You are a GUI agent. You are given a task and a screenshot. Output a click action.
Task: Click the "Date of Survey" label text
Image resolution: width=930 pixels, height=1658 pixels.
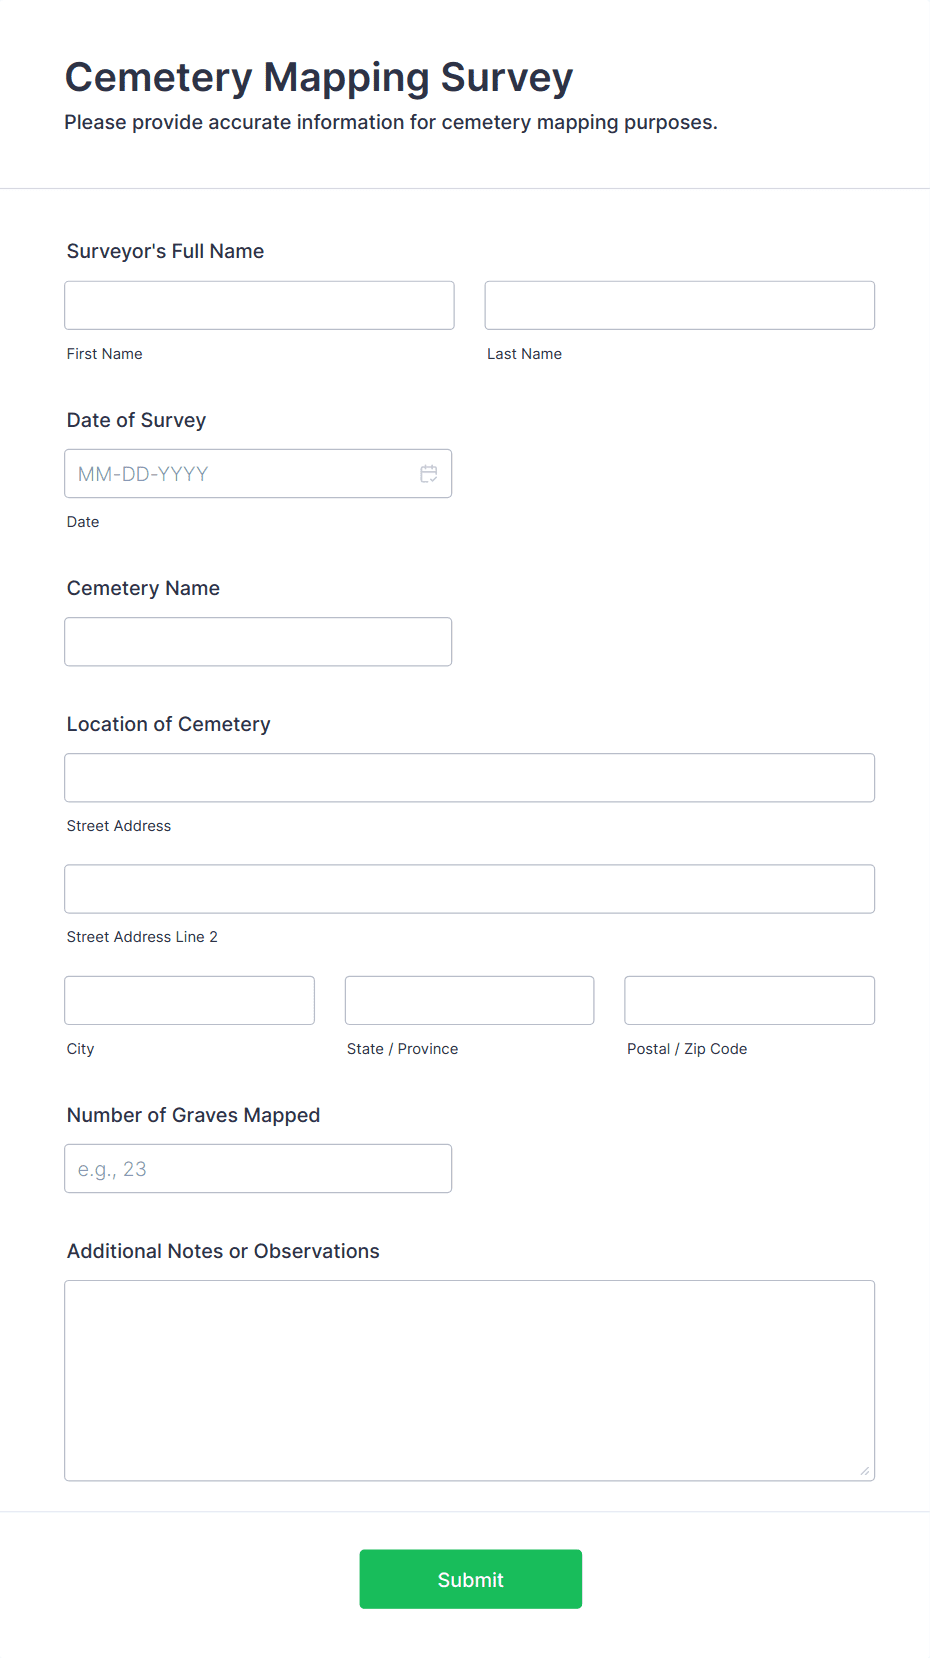136,420
